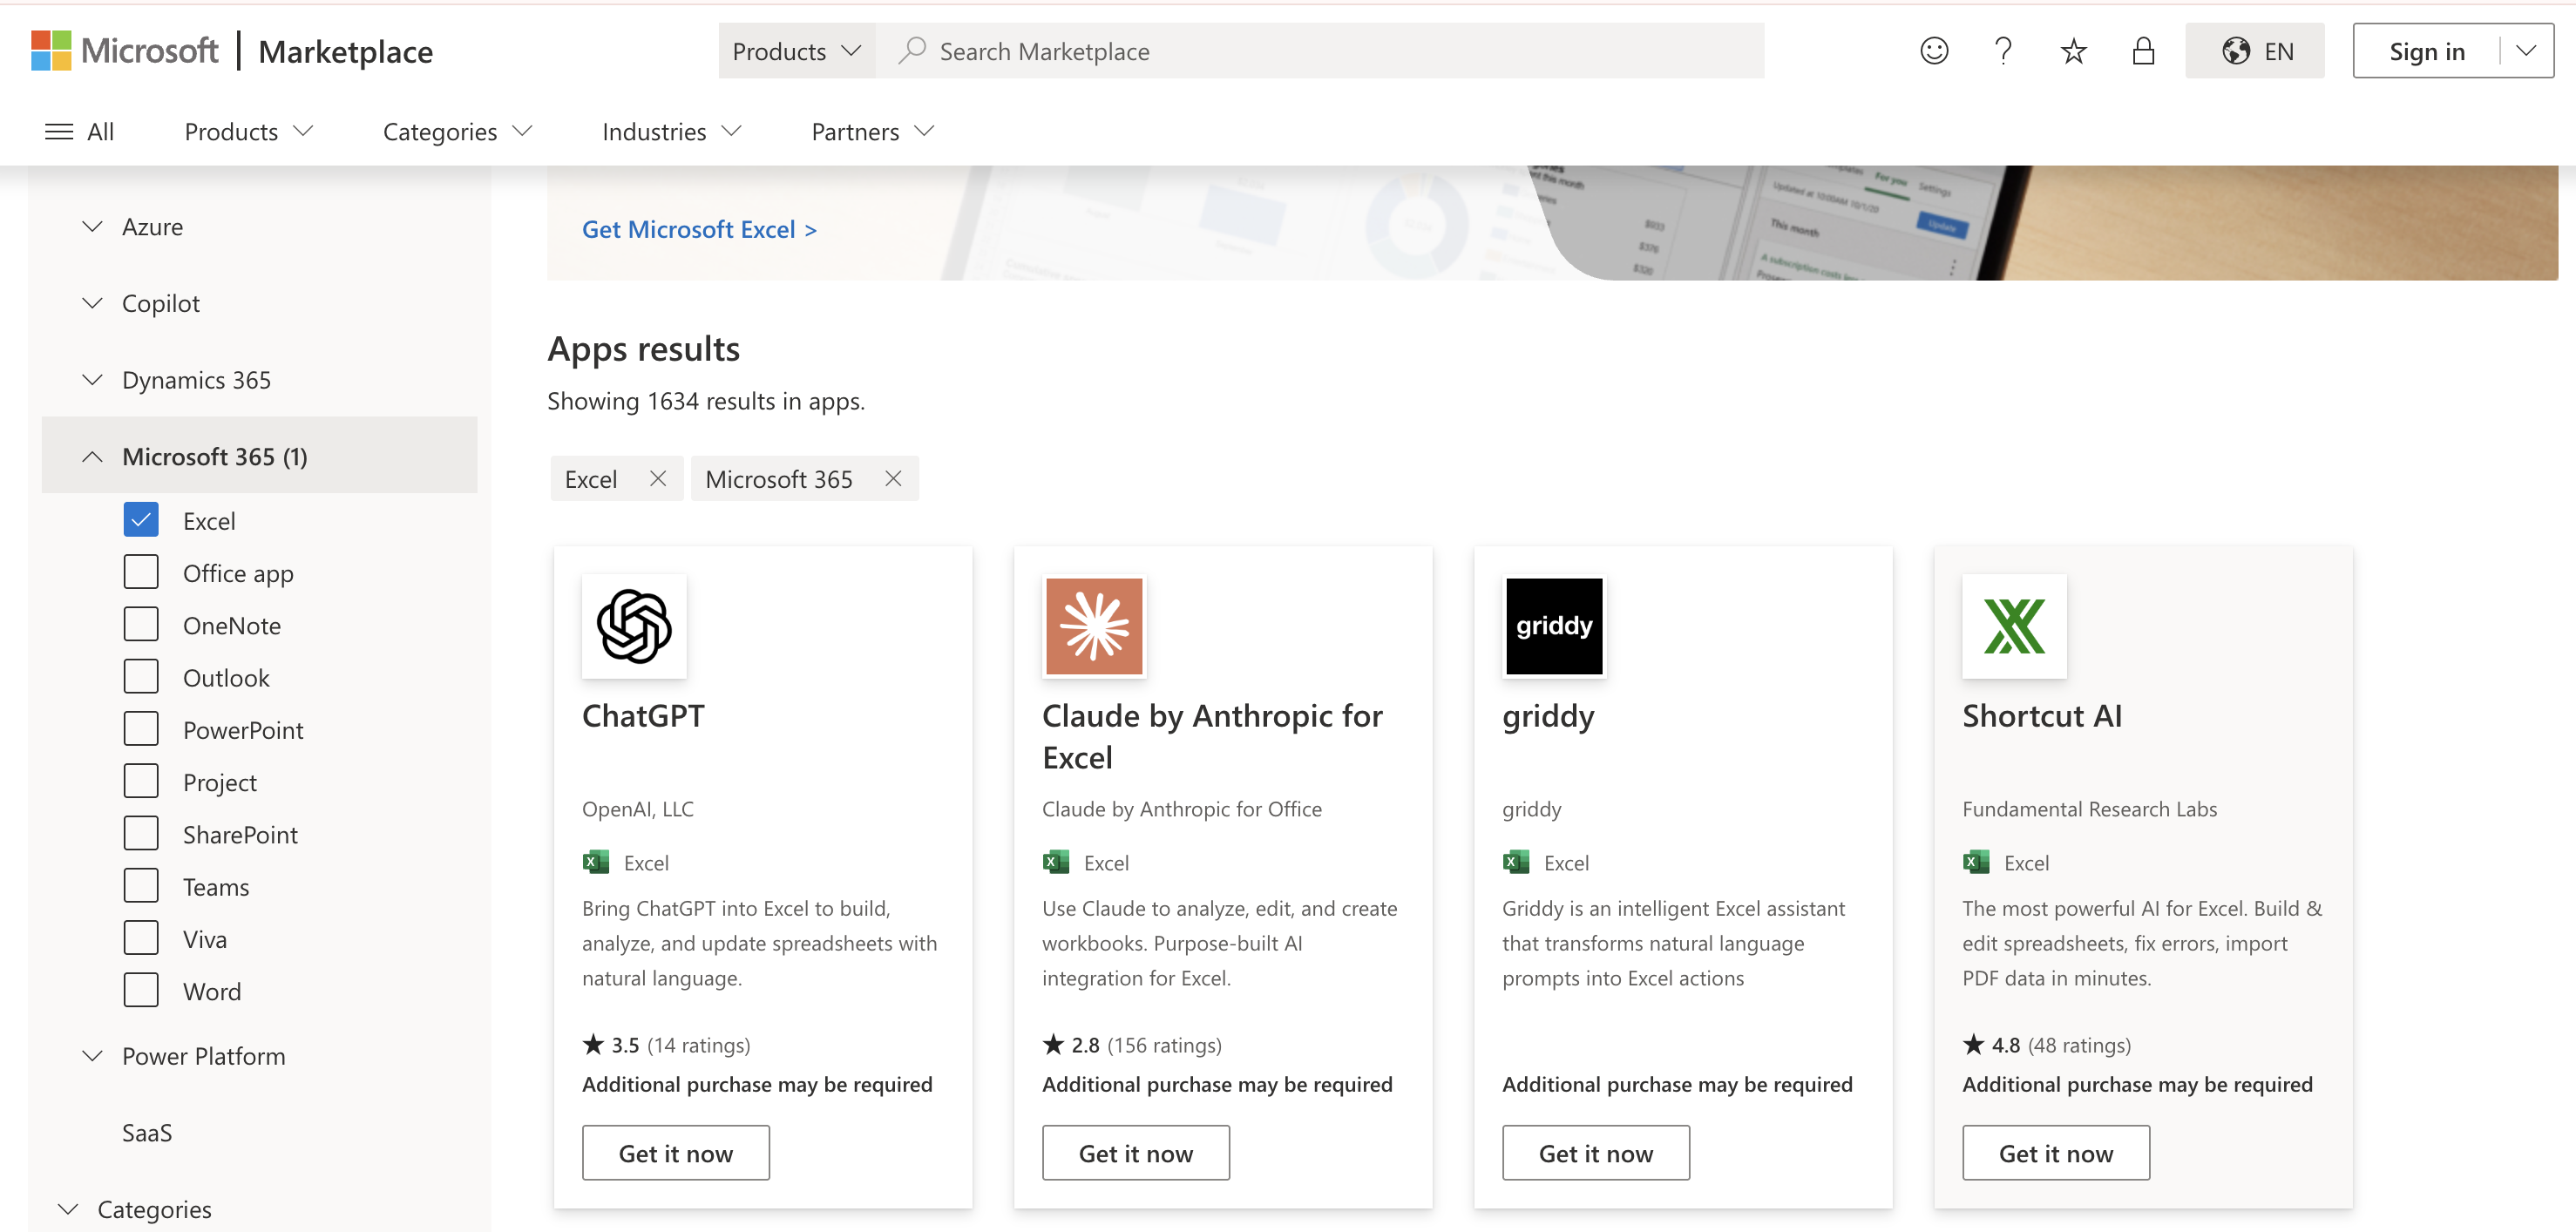Click the Get Microsoft Excel link
Viewport: 2576px width, 1232px height.
(699, 229)
